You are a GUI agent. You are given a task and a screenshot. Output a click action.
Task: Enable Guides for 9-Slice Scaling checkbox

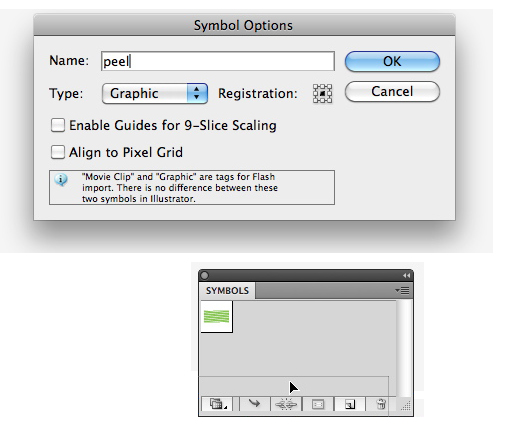pos(58,125)
